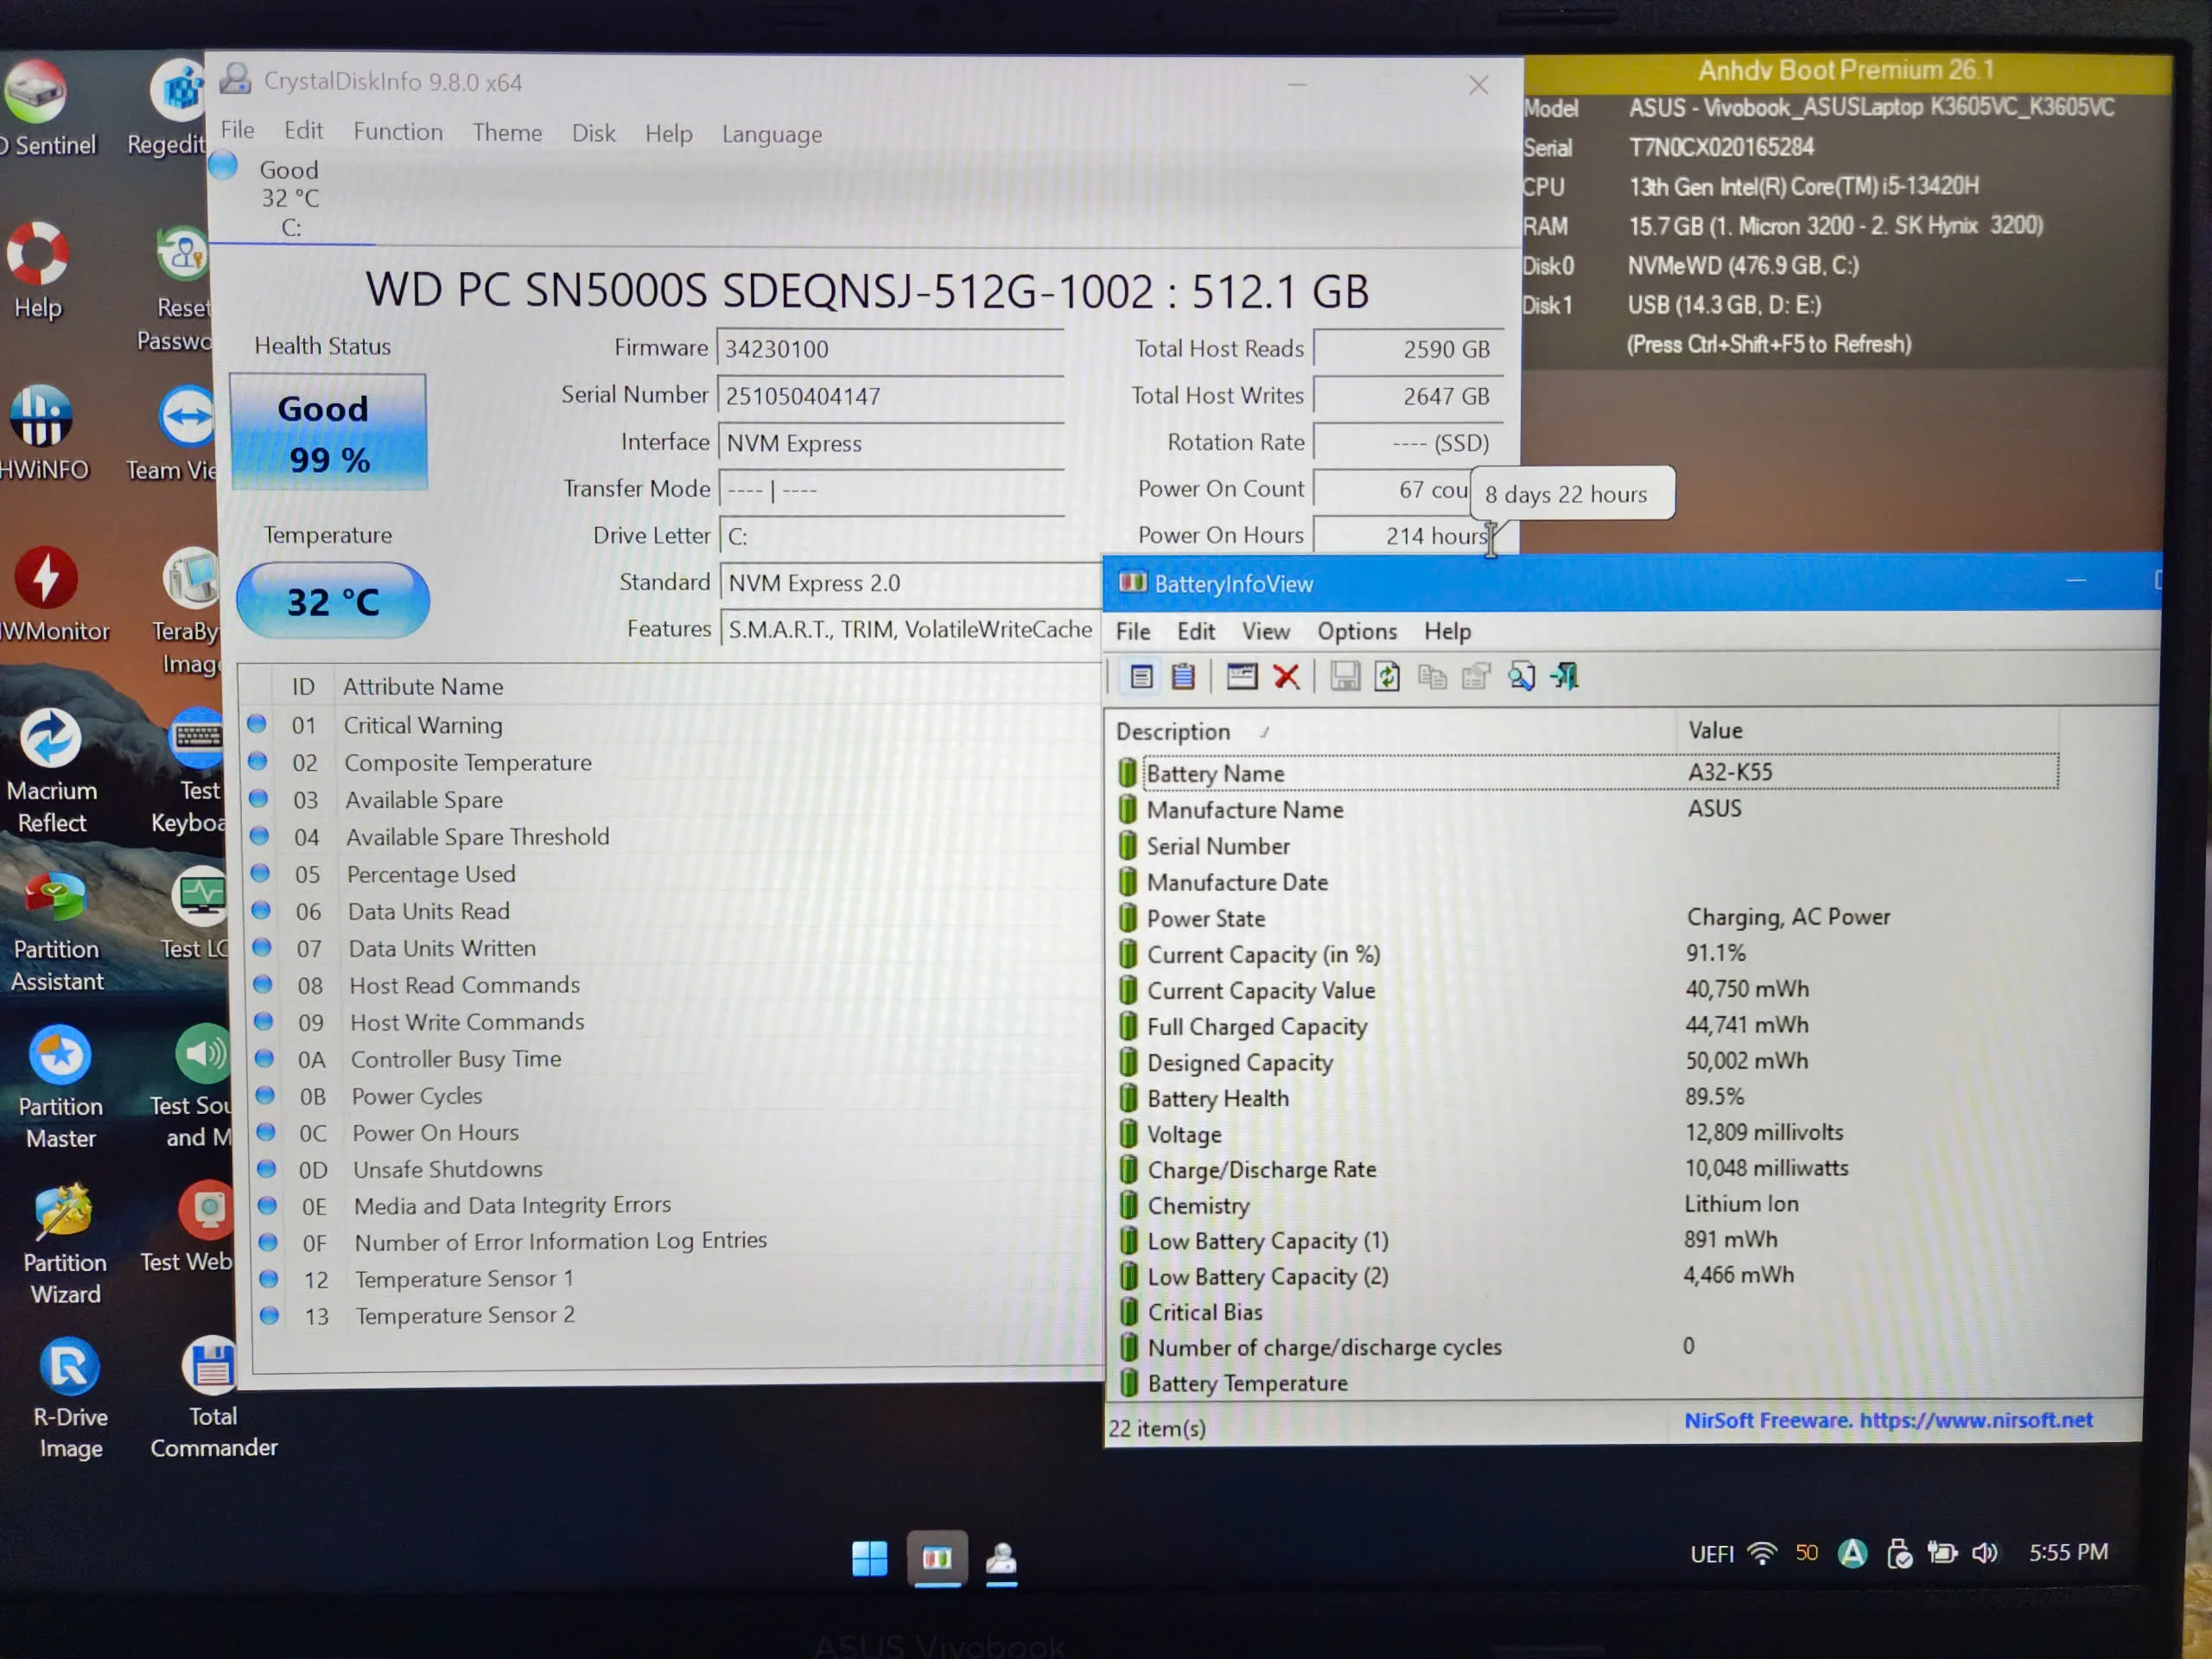This screenshot has width=2212, height=1659.
Task: Launch Partition Wizard from the desktop
Action: (x=64, y=1244)
